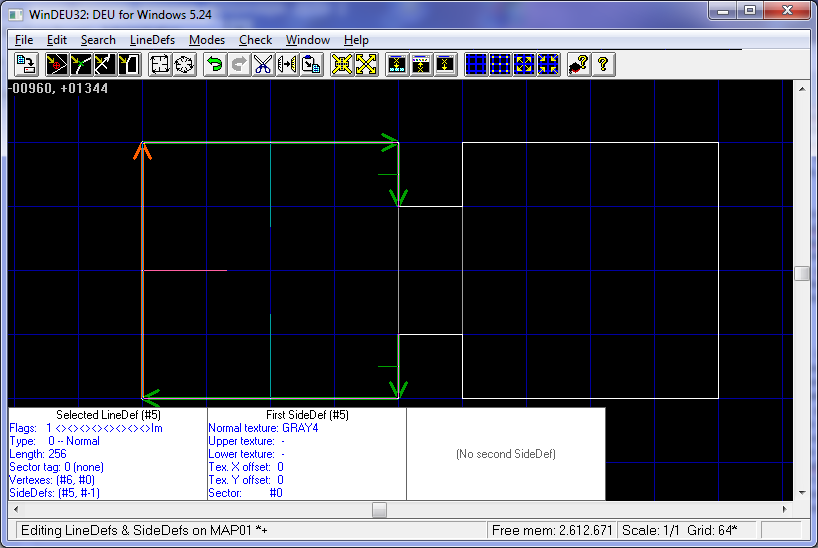This screenshot has width=818, height=548.
Task: Toggle the blue grid lines display icon
Action: coord(476,65)
